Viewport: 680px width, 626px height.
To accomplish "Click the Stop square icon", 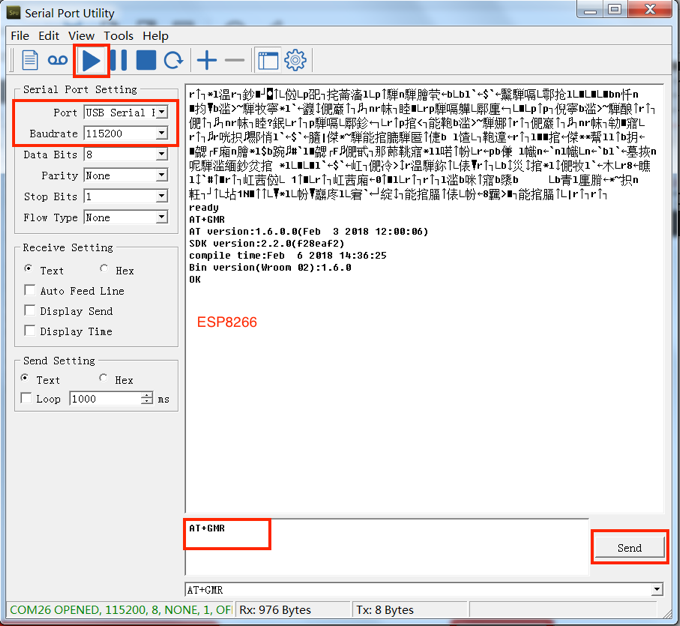I will [x=146, y=61].
